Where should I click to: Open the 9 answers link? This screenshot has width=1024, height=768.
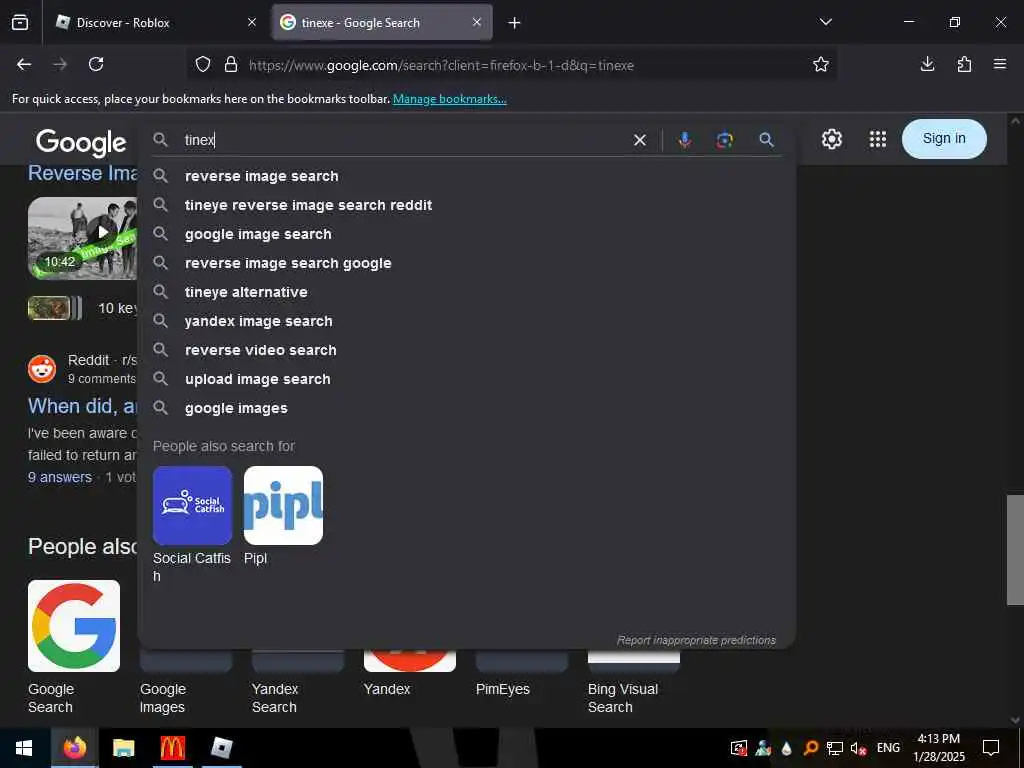(x=60, y=477)
